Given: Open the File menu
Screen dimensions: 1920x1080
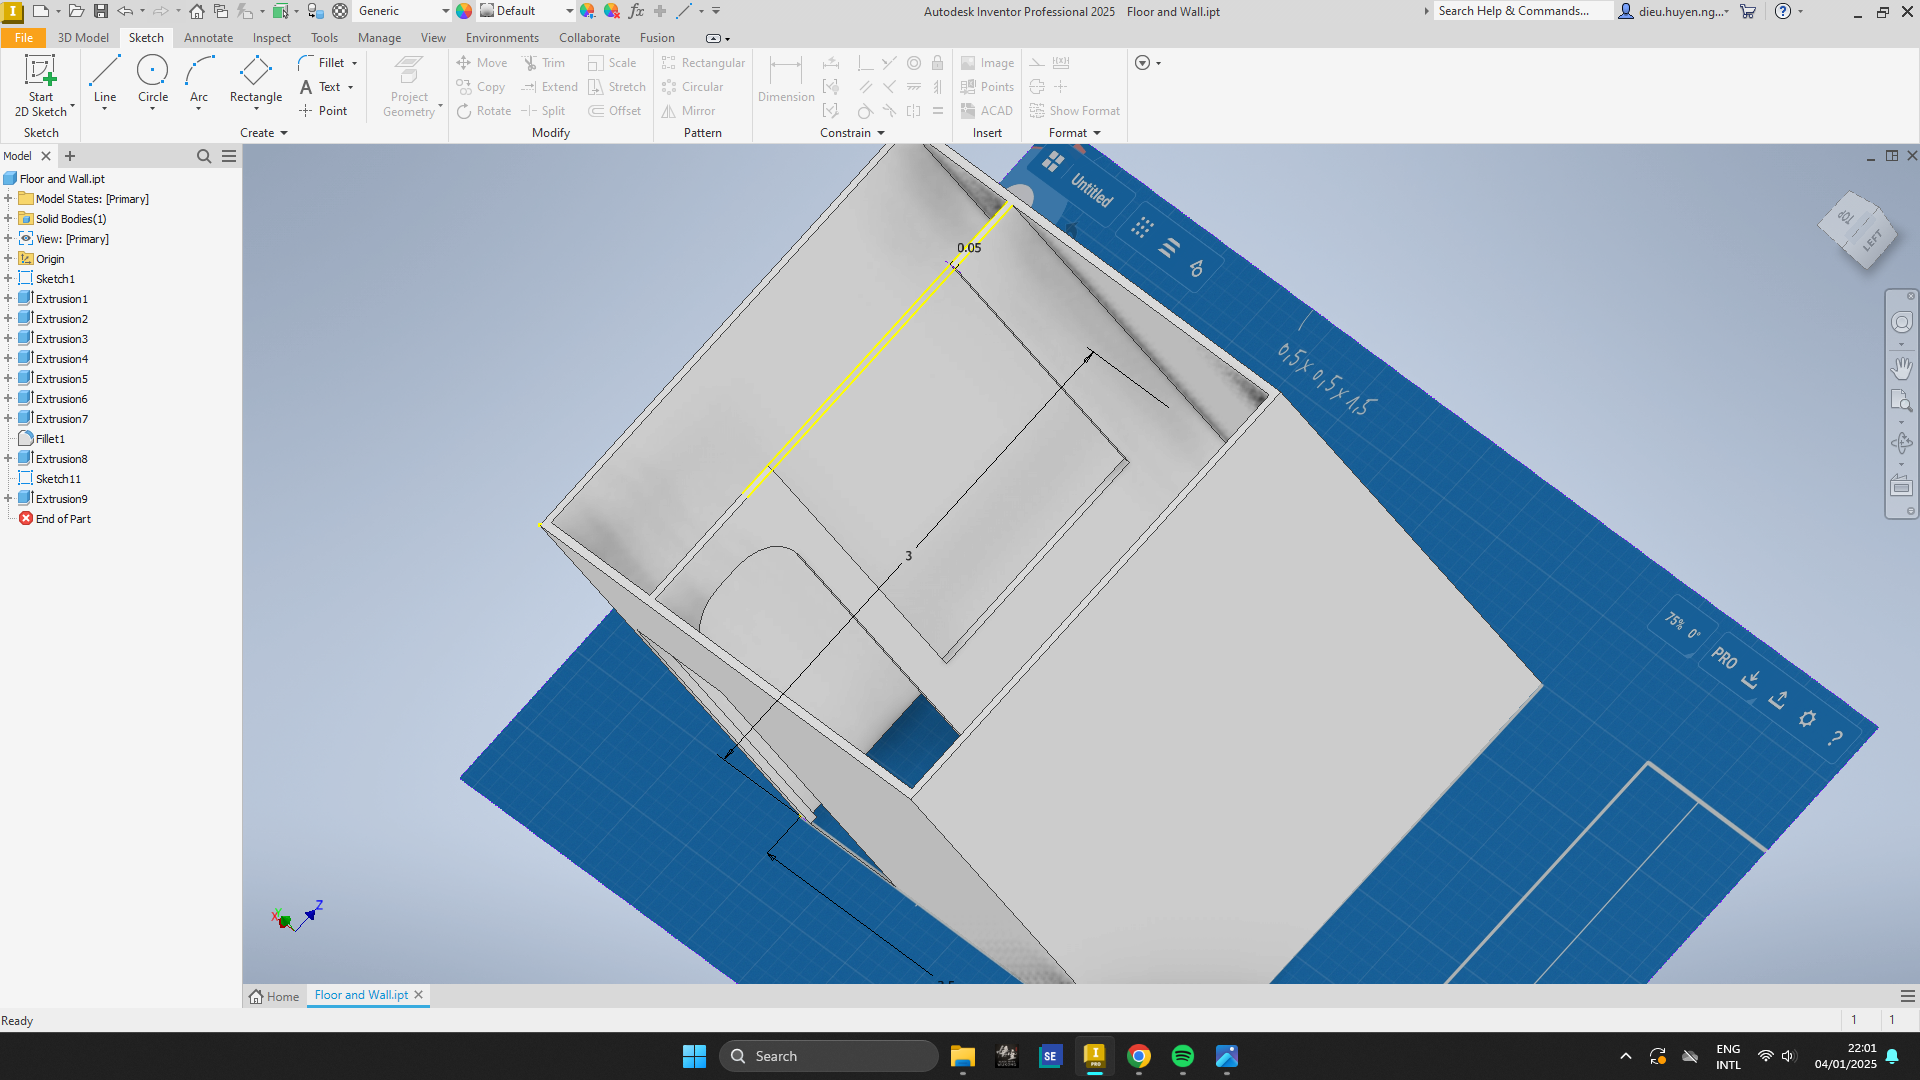Looking at the screenshot, I should (24, 38).
